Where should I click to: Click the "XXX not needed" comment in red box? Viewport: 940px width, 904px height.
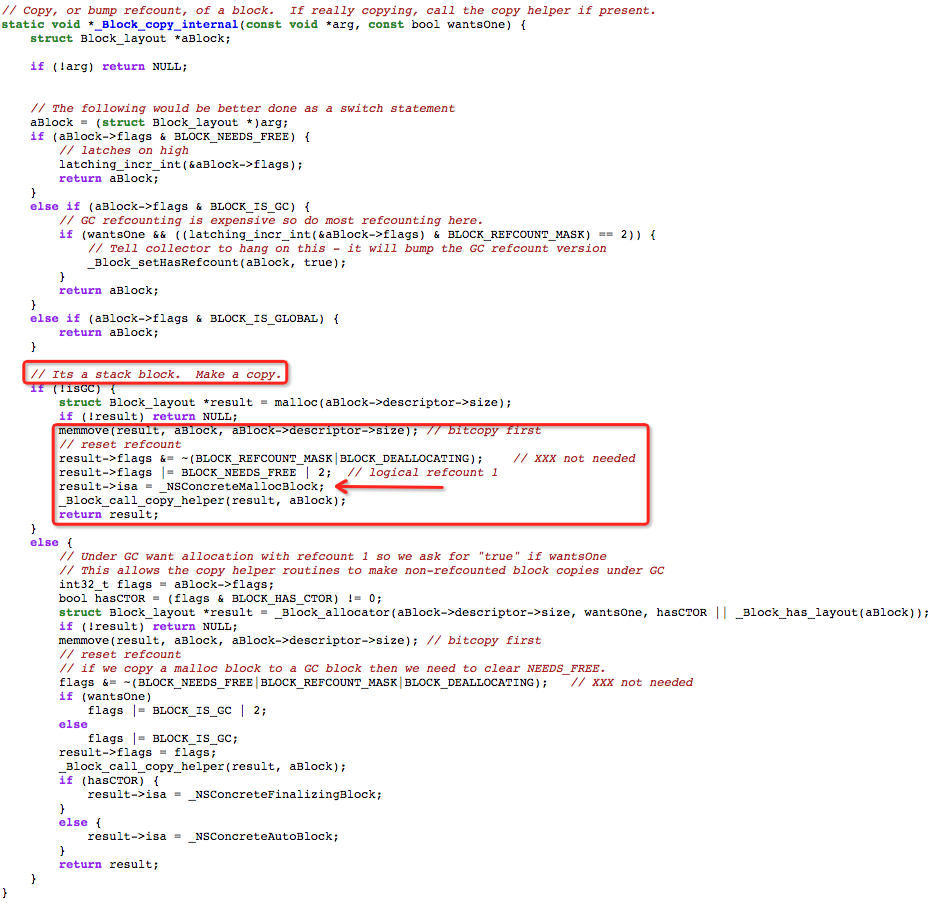coord(574,458)
